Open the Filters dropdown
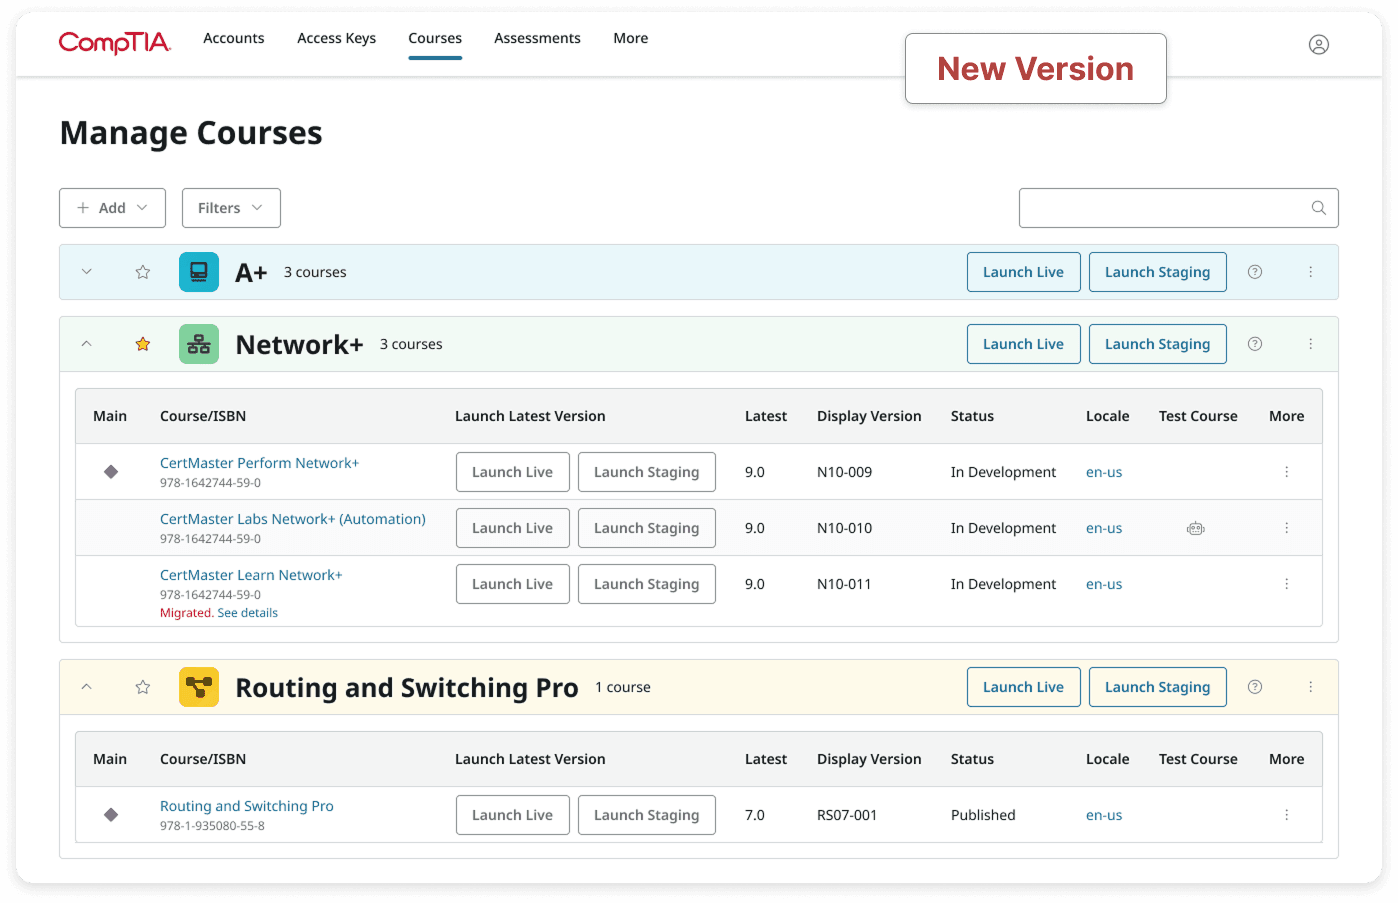This screenshot has height=903, width=1398. (231, 208)
